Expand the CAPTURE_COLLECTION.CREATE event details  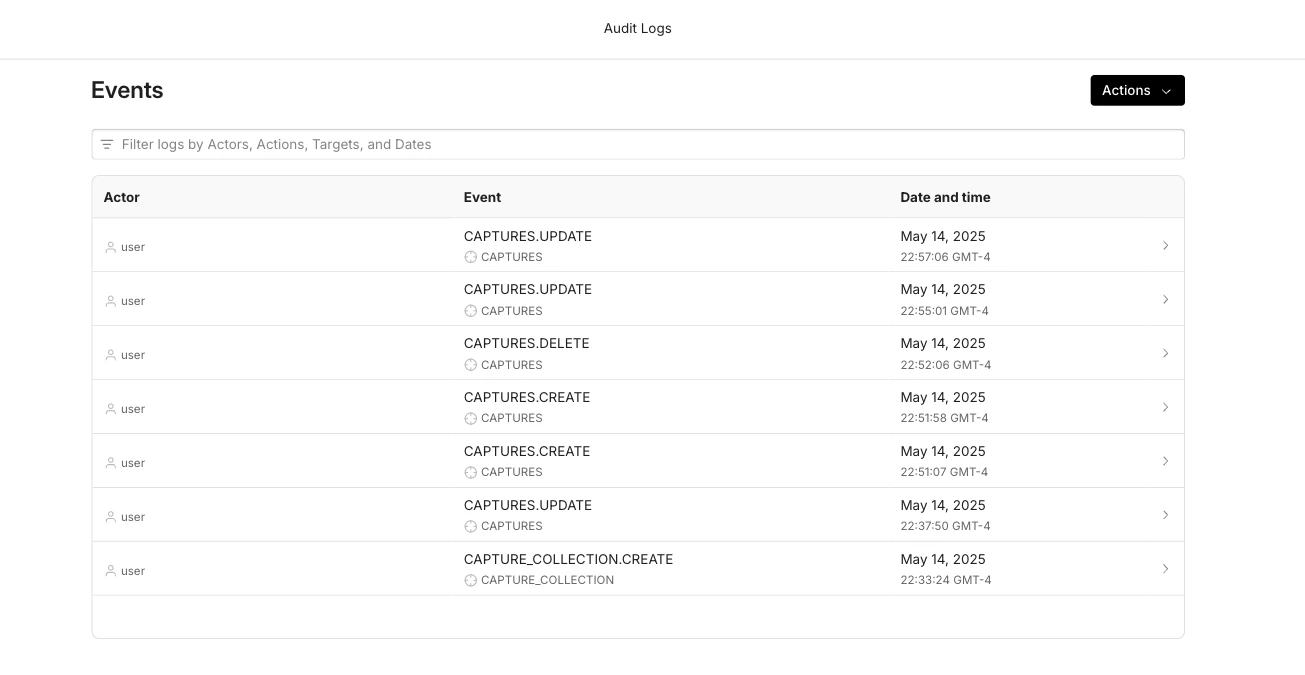tap(1165, 568)
